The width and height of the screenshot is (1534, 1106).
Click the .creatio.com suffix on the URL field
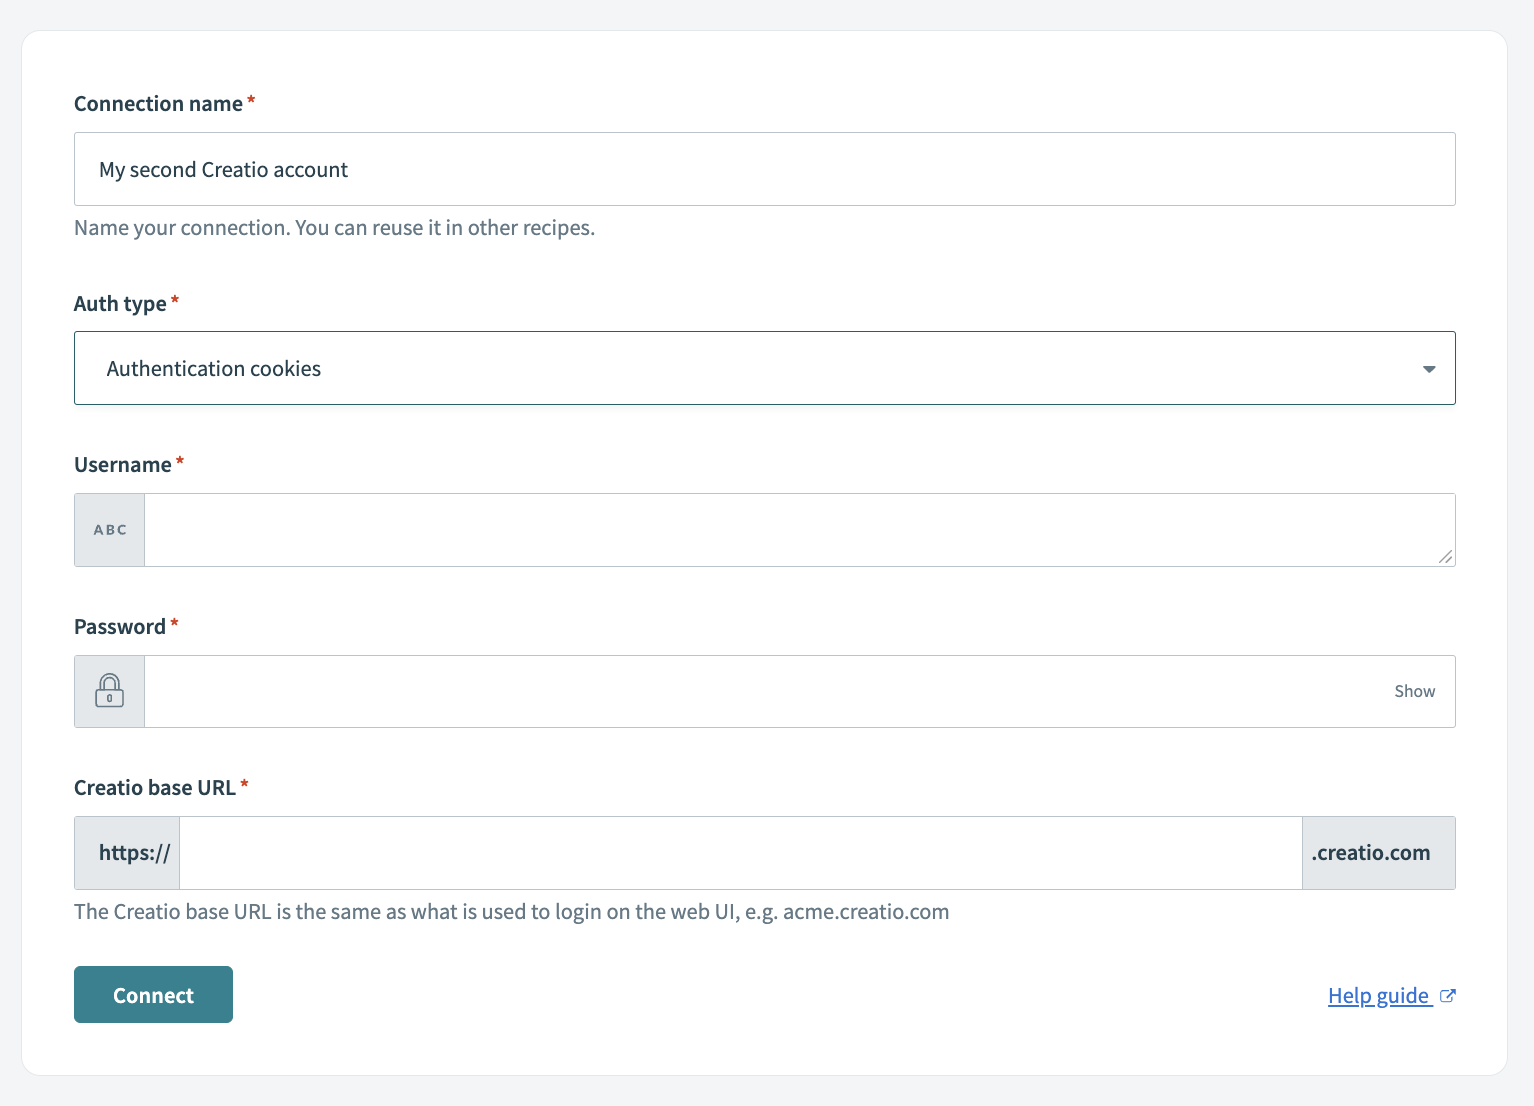click(x=1370, y=852)
